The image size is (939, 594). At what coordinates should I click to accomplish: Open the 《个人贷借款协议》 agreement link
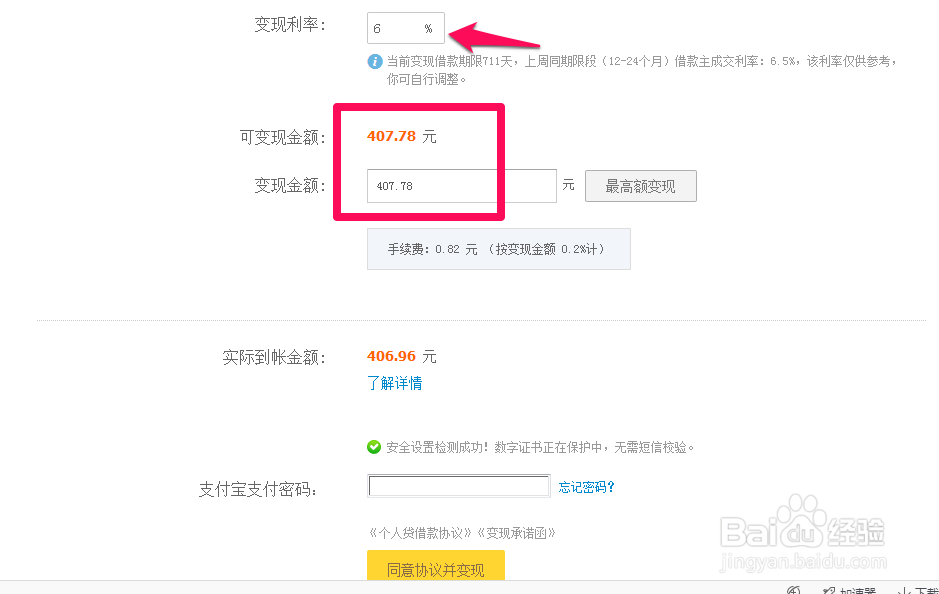[x=418, y=533]
